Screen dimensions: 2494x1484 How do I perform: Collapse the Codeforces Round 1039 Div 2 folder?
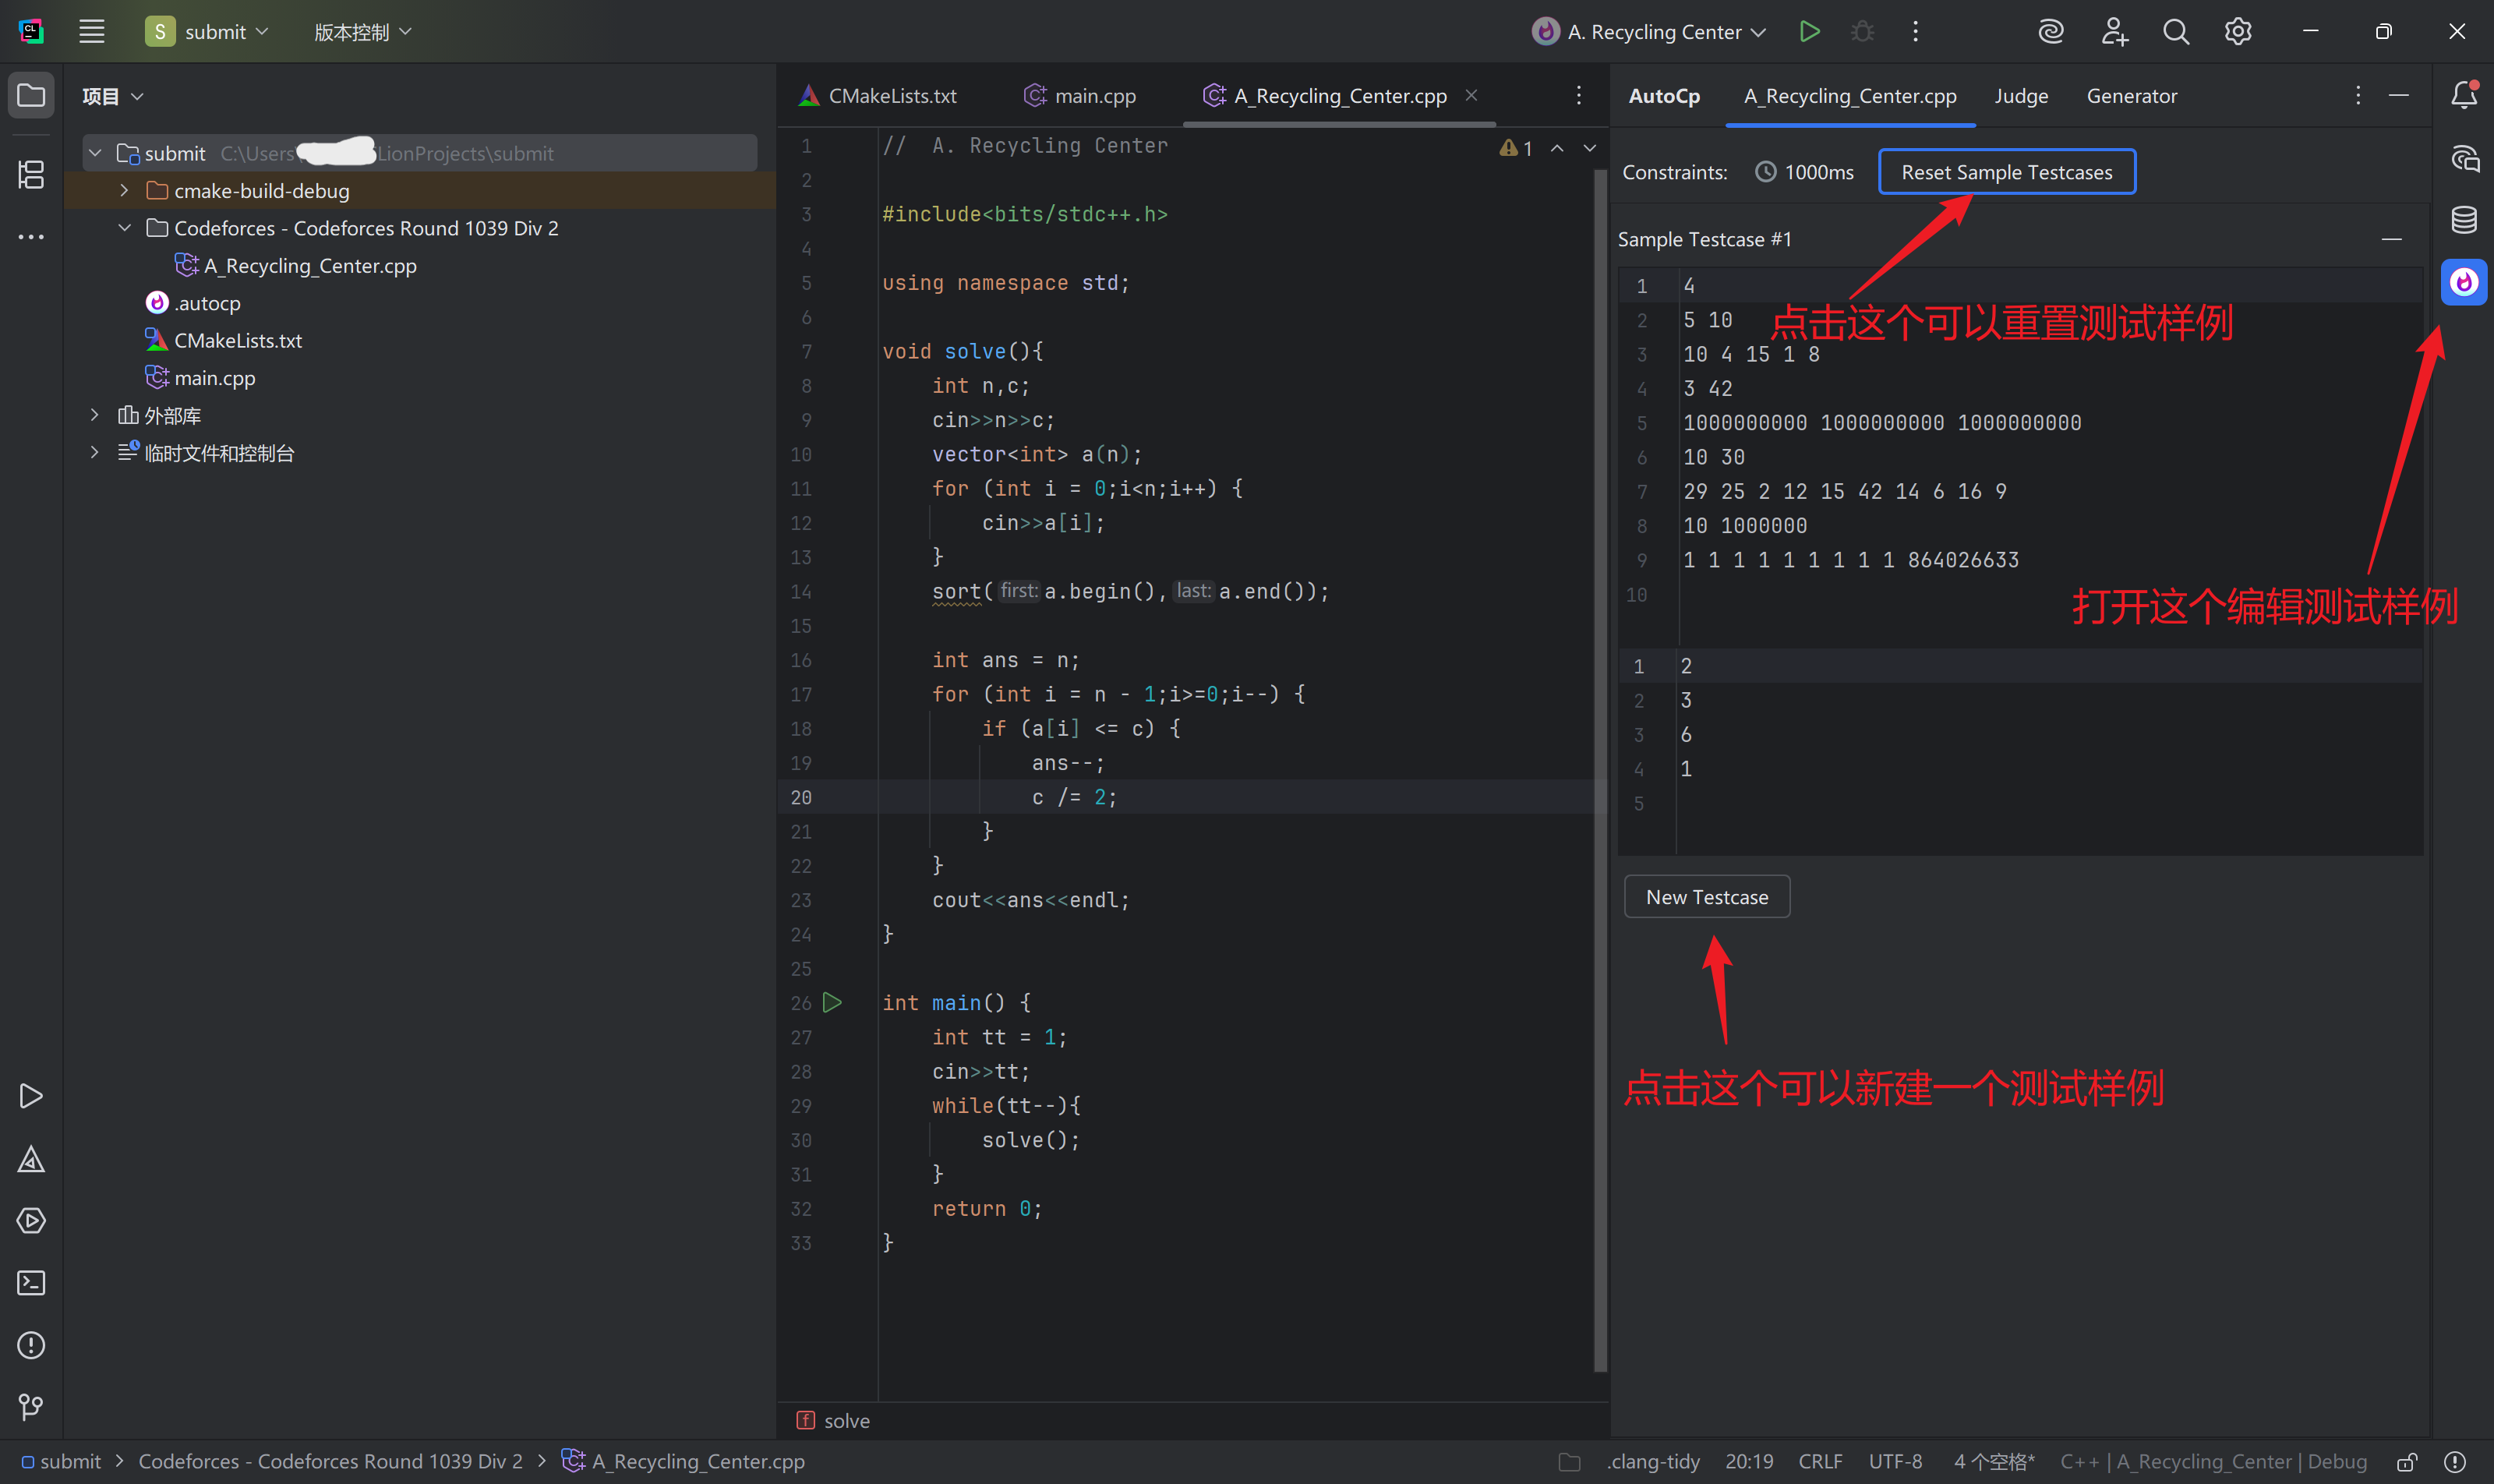pyautogui.click(x=124, y=228)
